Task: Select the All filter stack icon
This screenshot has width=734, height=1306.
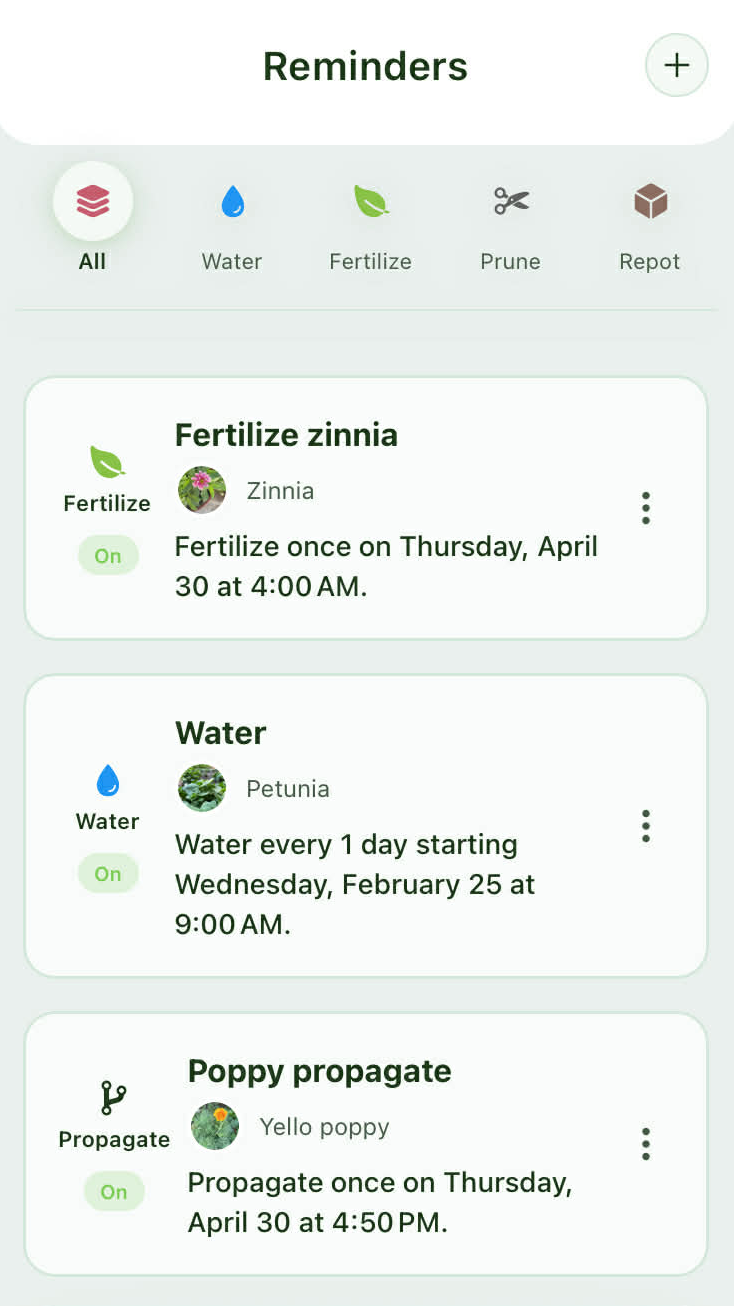Action: click(93, 203)
